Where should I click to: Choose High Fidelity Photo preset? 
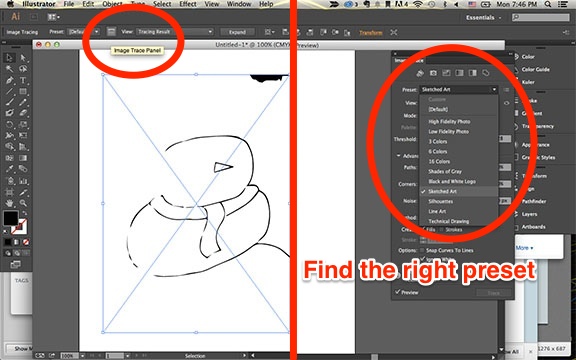point(449,122)
